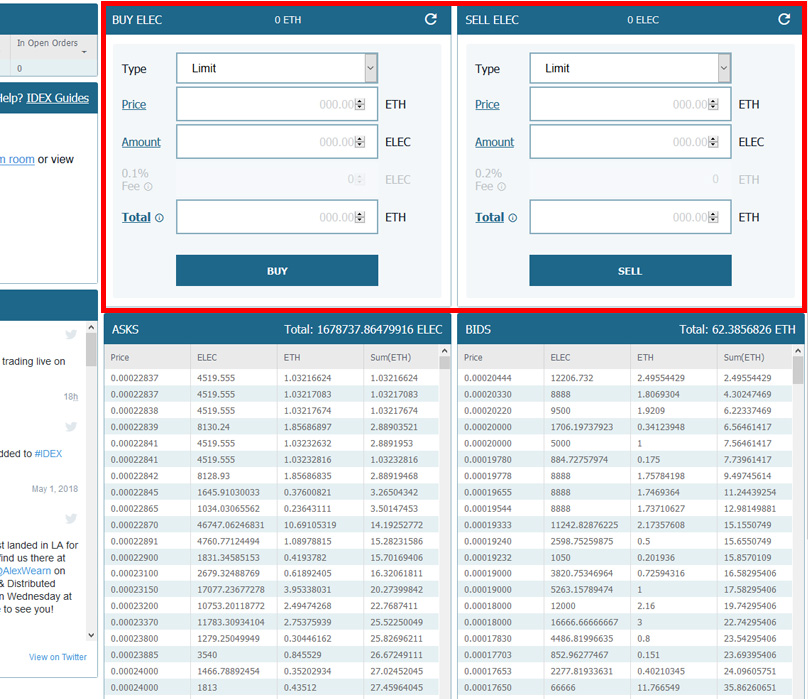Open Price link in BUY ELEC panel
The width and height of the screenshot is (808, 699).
(134, 105)
